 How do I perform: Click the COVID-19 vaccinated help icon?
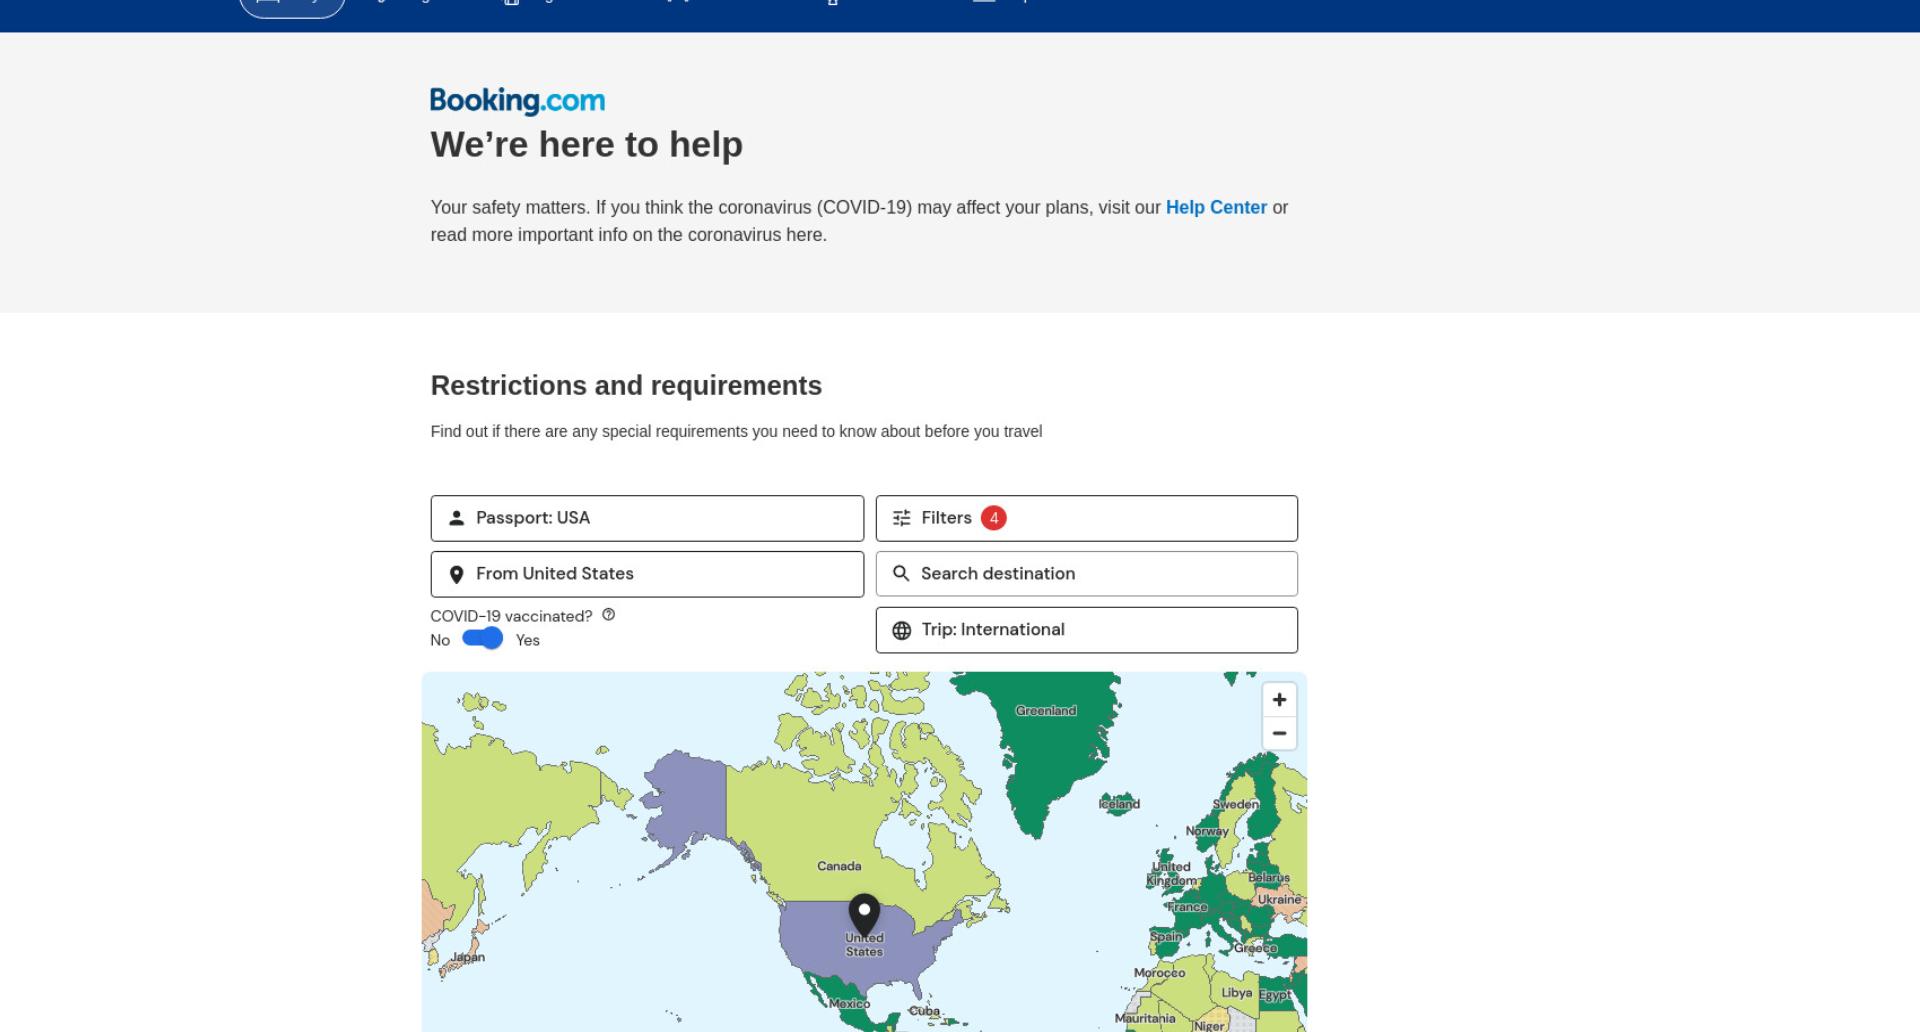pyautogui.click(x=608, y=615)
